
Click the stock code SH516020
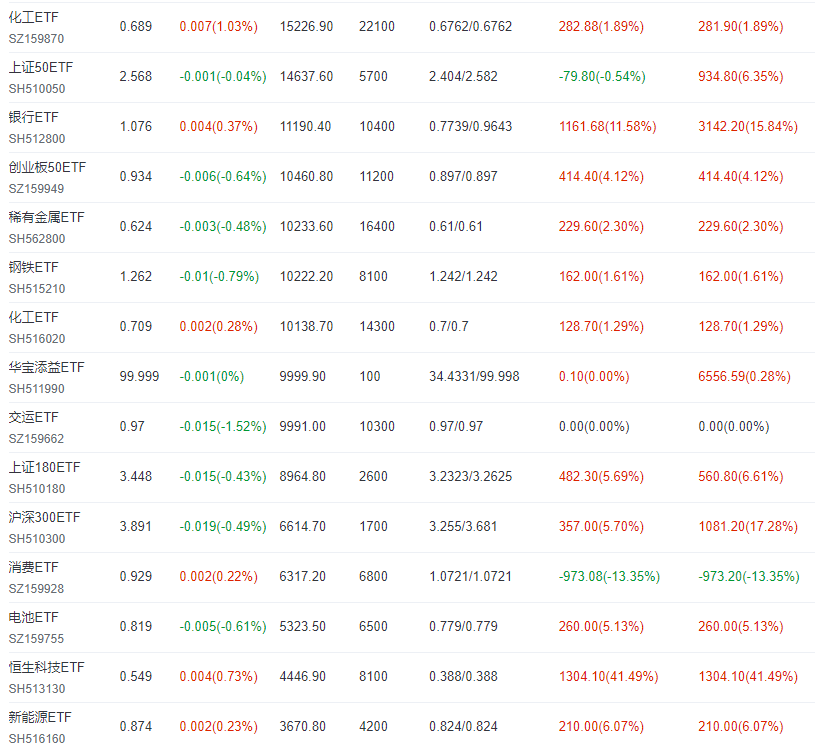[37, 339]
